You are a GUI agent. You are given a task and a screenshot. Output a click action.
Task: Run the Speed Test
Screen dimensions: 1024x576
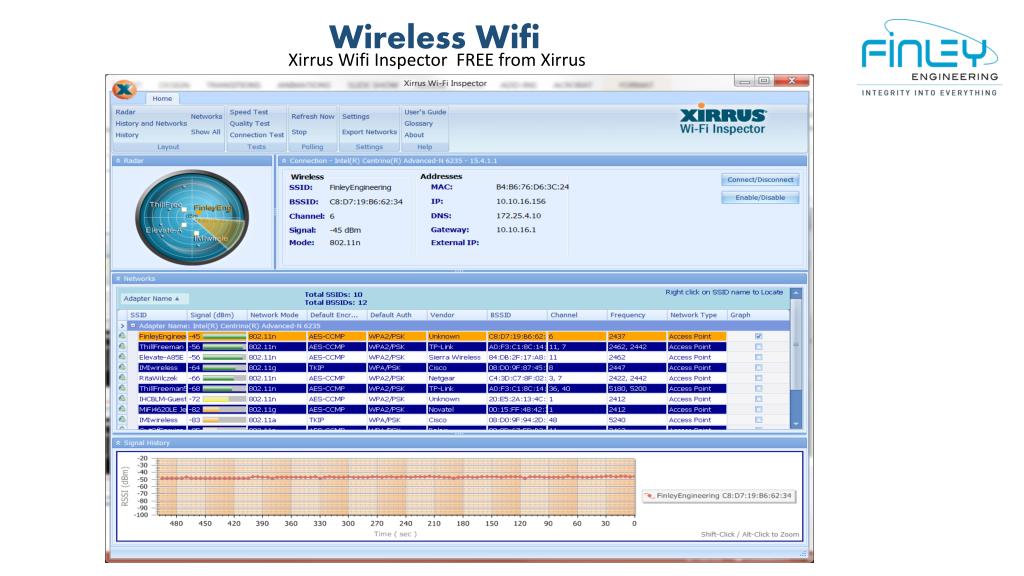pyautogui.click(x=249, y=112)
